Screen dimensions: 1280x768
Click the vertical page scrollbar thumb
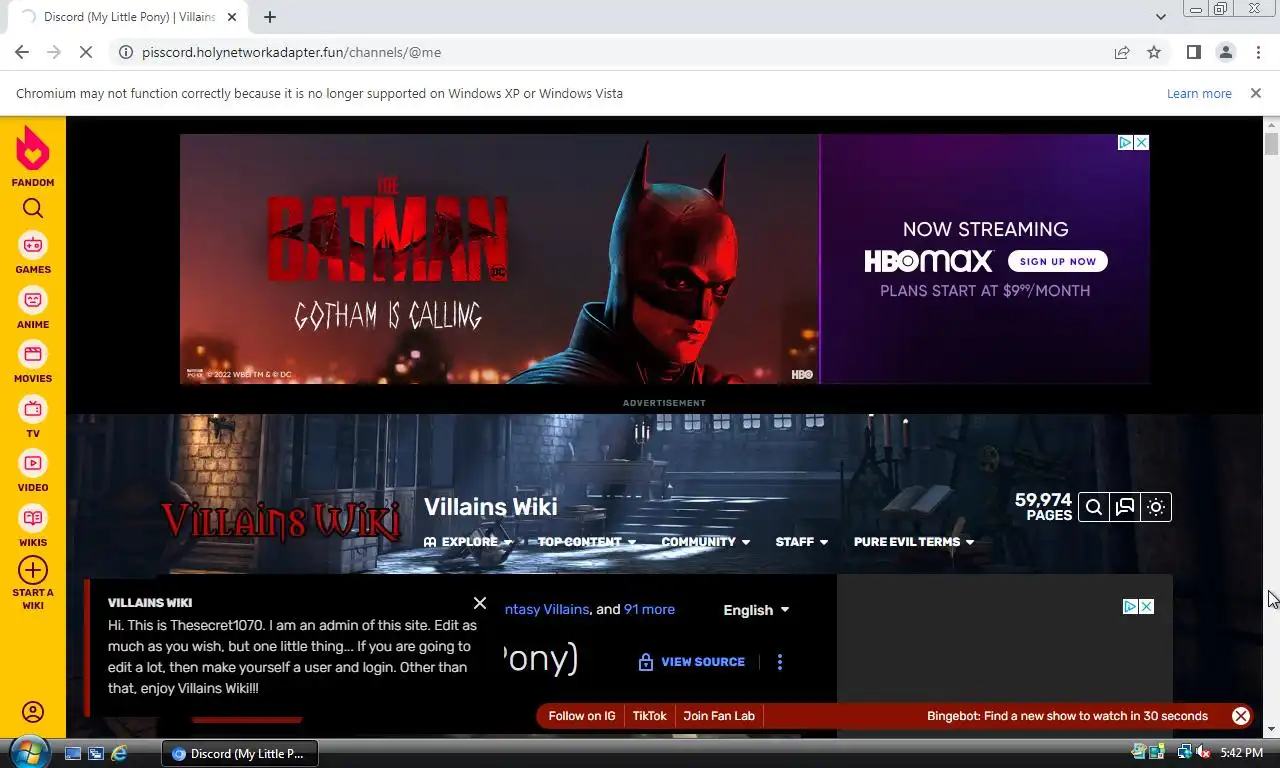[x=1271, y=144]
